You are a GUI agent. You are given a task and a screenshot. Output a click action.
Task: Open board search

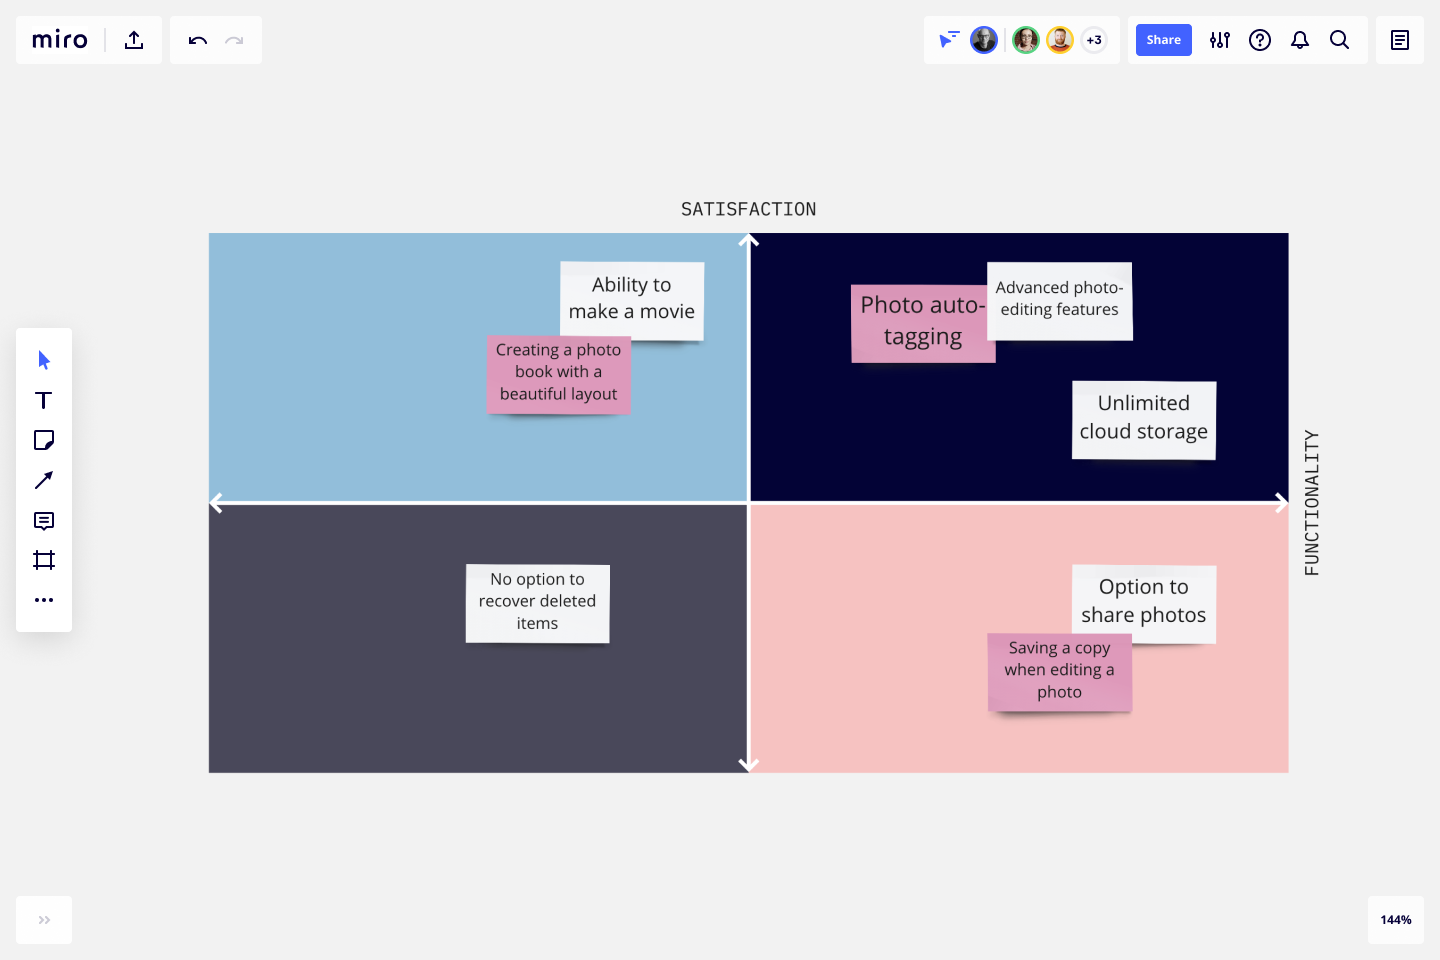pos(1340,40)
